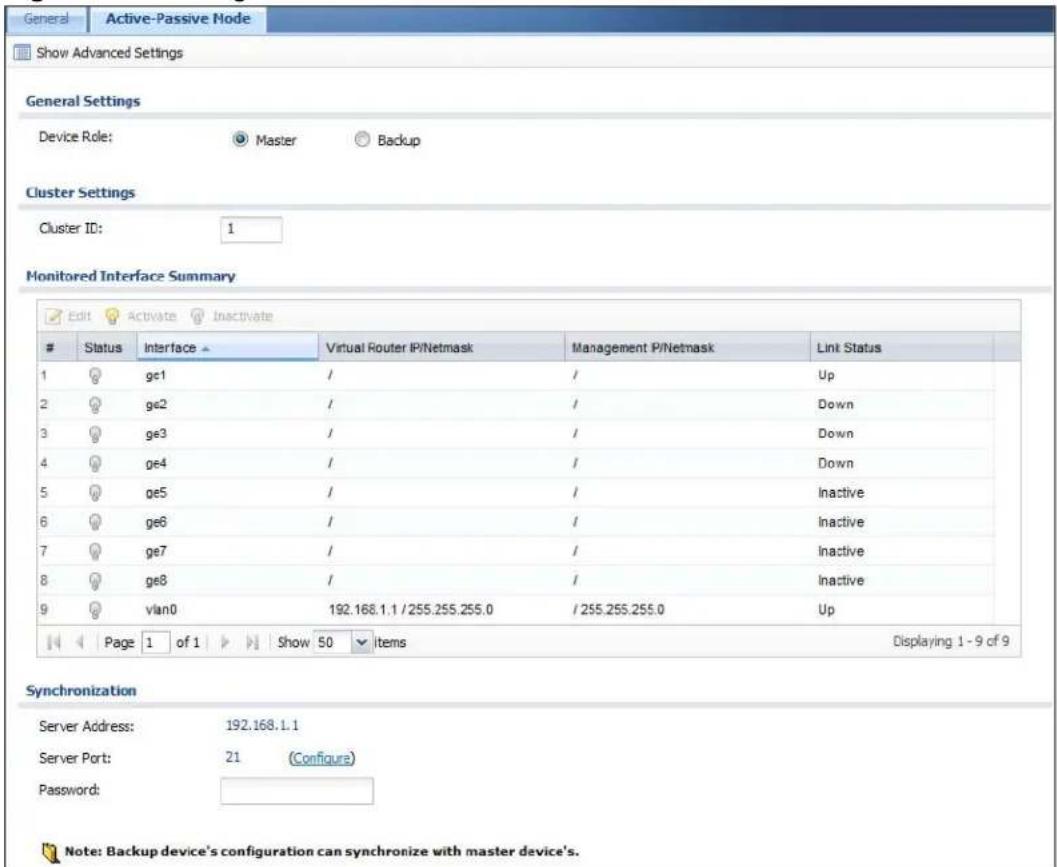Select the ge6 interface name
This screenshot has height=867, width=1057.
(x=156, y=522)
